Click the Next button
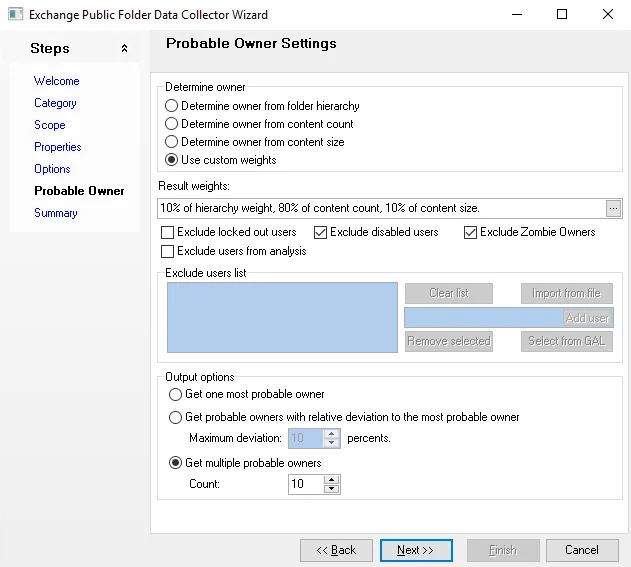The image size is (631, 567). [x=416, y=550]
